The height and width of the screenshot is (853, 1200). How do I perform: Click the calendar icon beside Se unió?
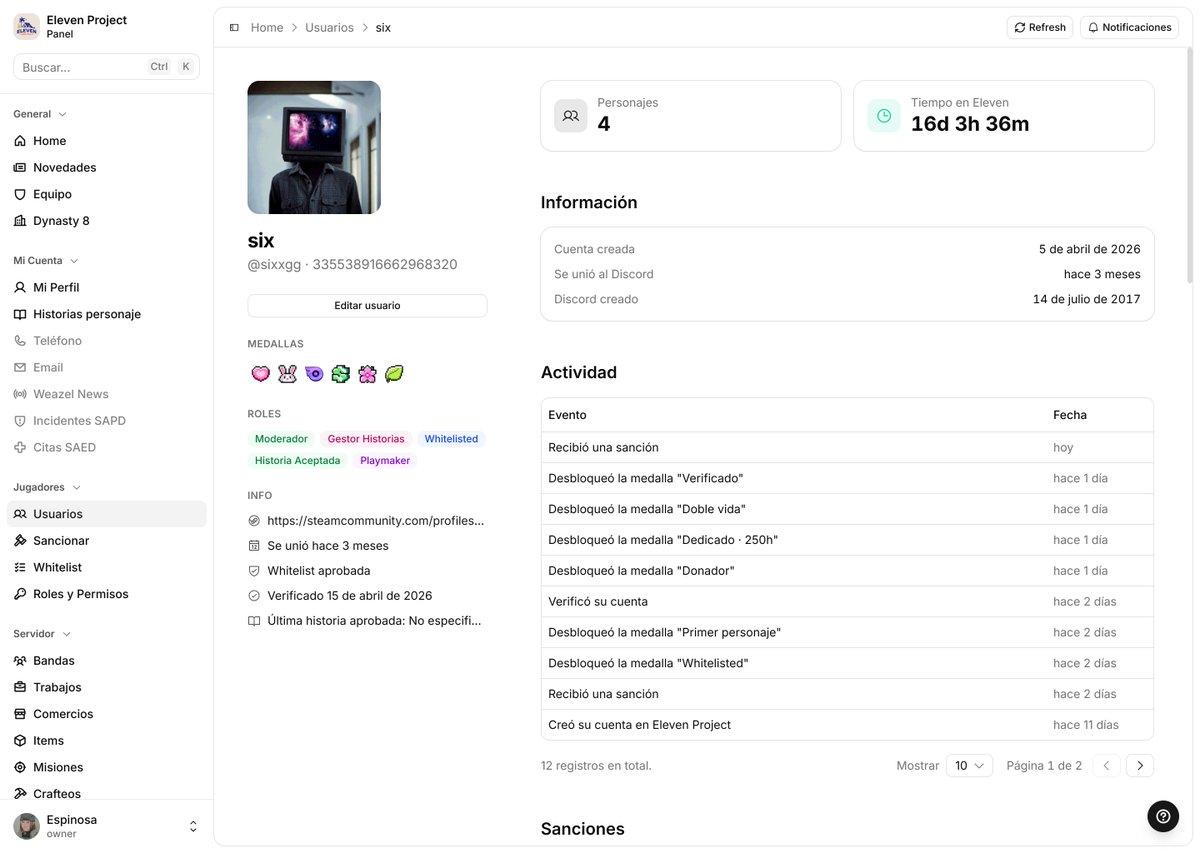pos(254,546)
